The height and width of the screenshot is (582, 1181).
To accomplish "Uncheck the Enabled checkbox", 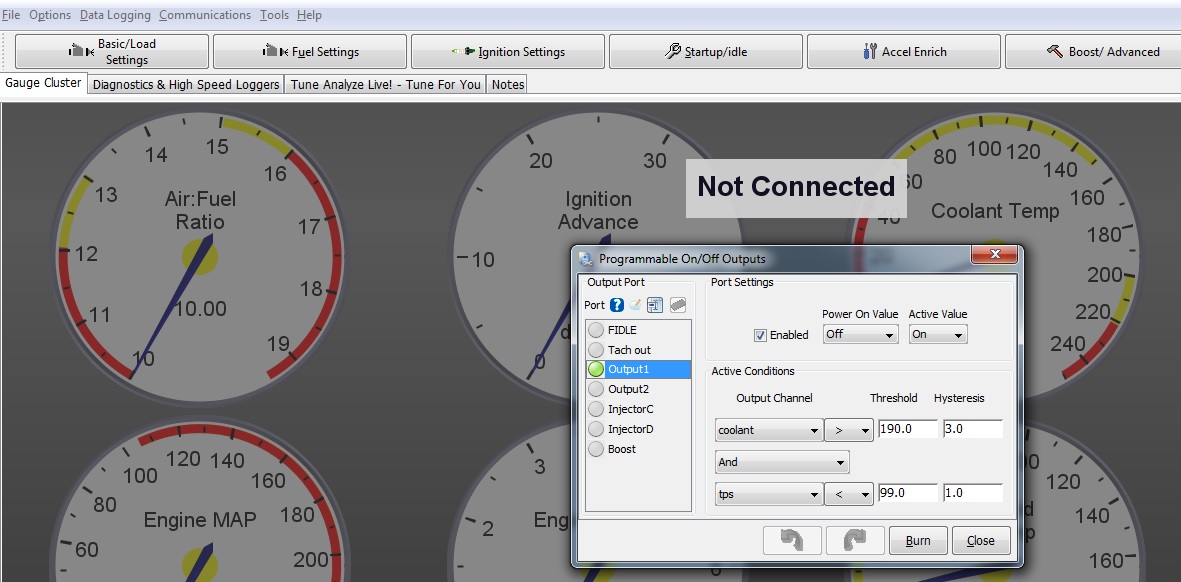I will pos(761,335).
